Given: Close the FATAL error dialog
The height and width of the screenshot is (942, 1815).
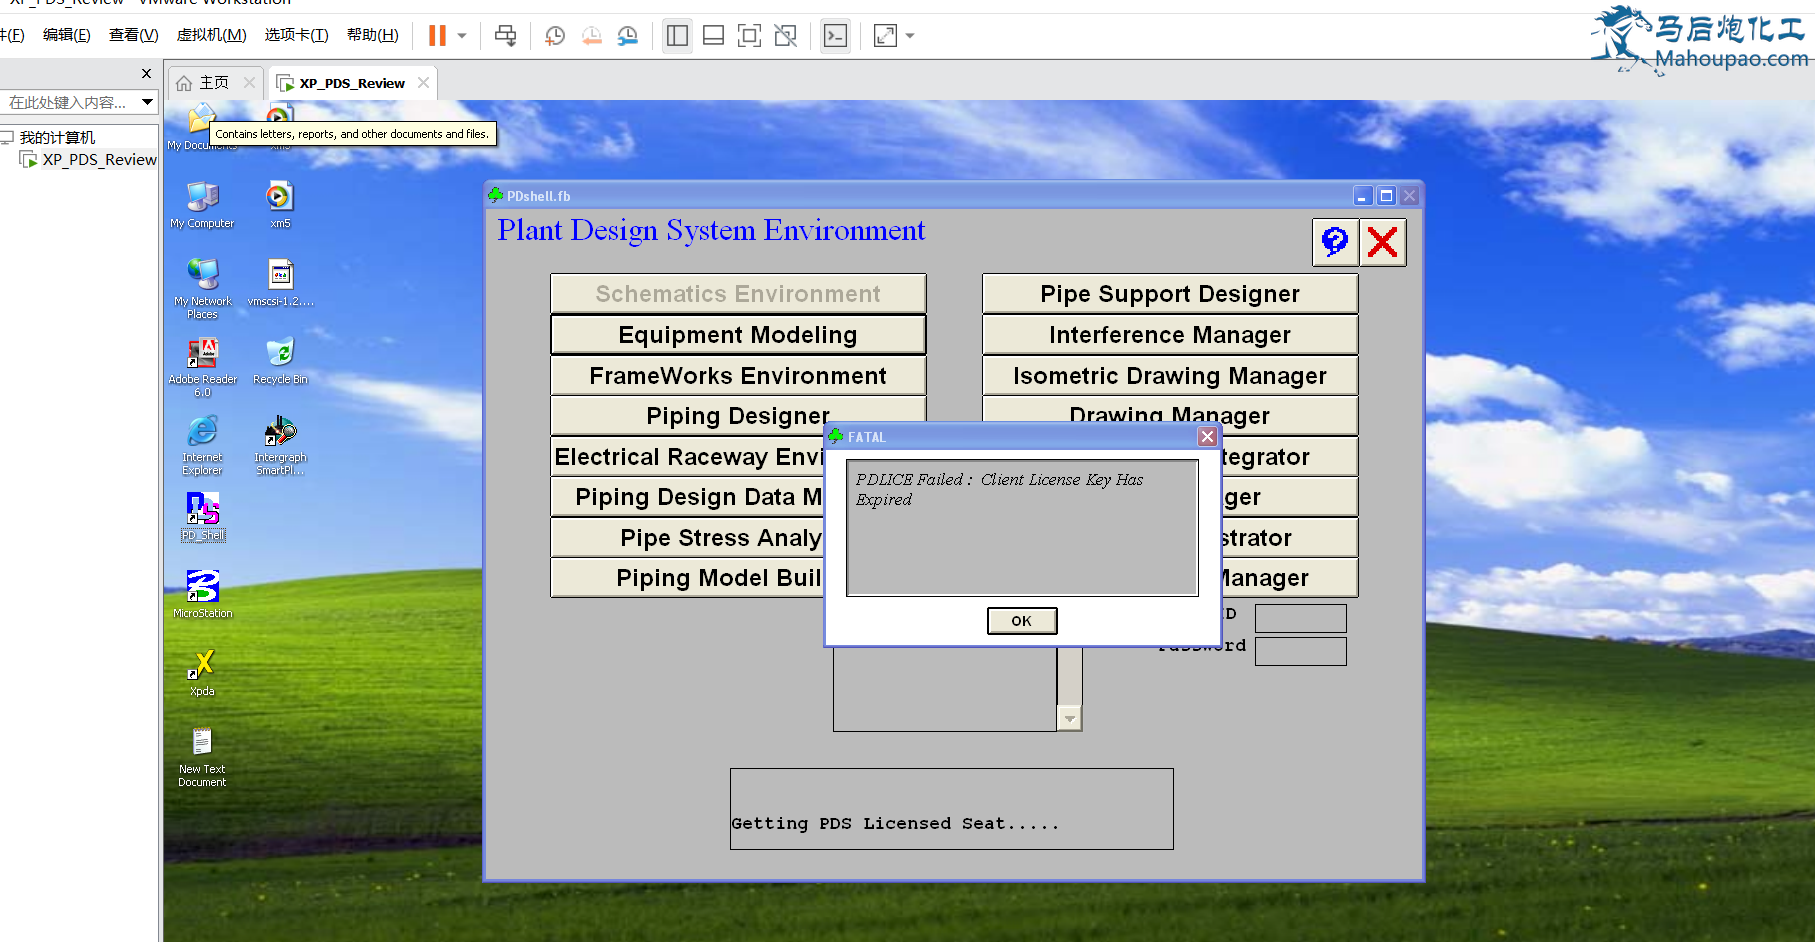Looking at the screenshot, I should click(1207, 437).
